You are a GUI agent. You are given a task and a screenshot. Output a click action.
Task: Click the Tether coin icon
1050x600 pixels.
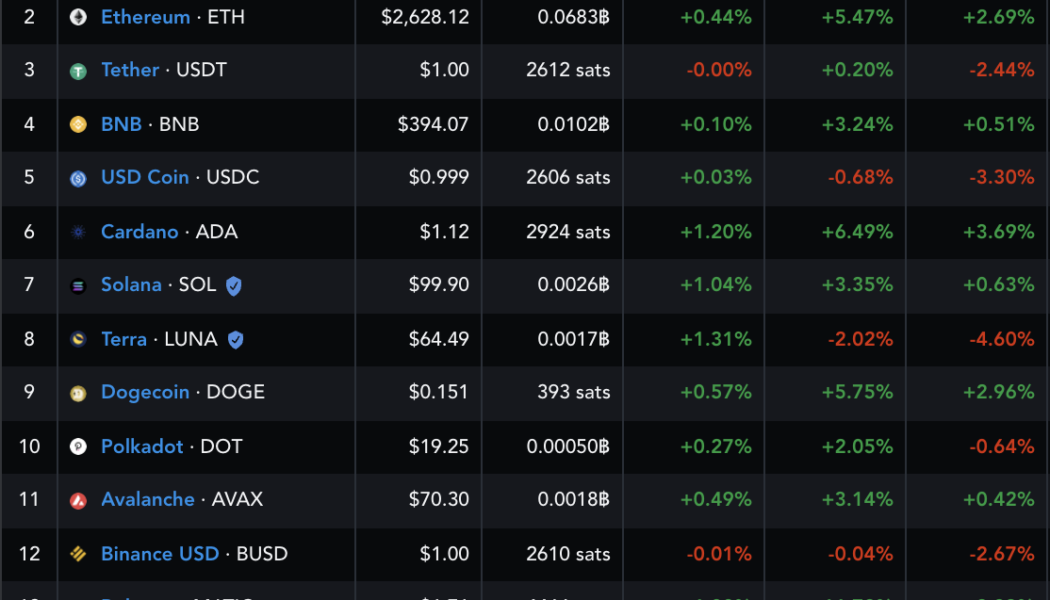click(80, 71)
